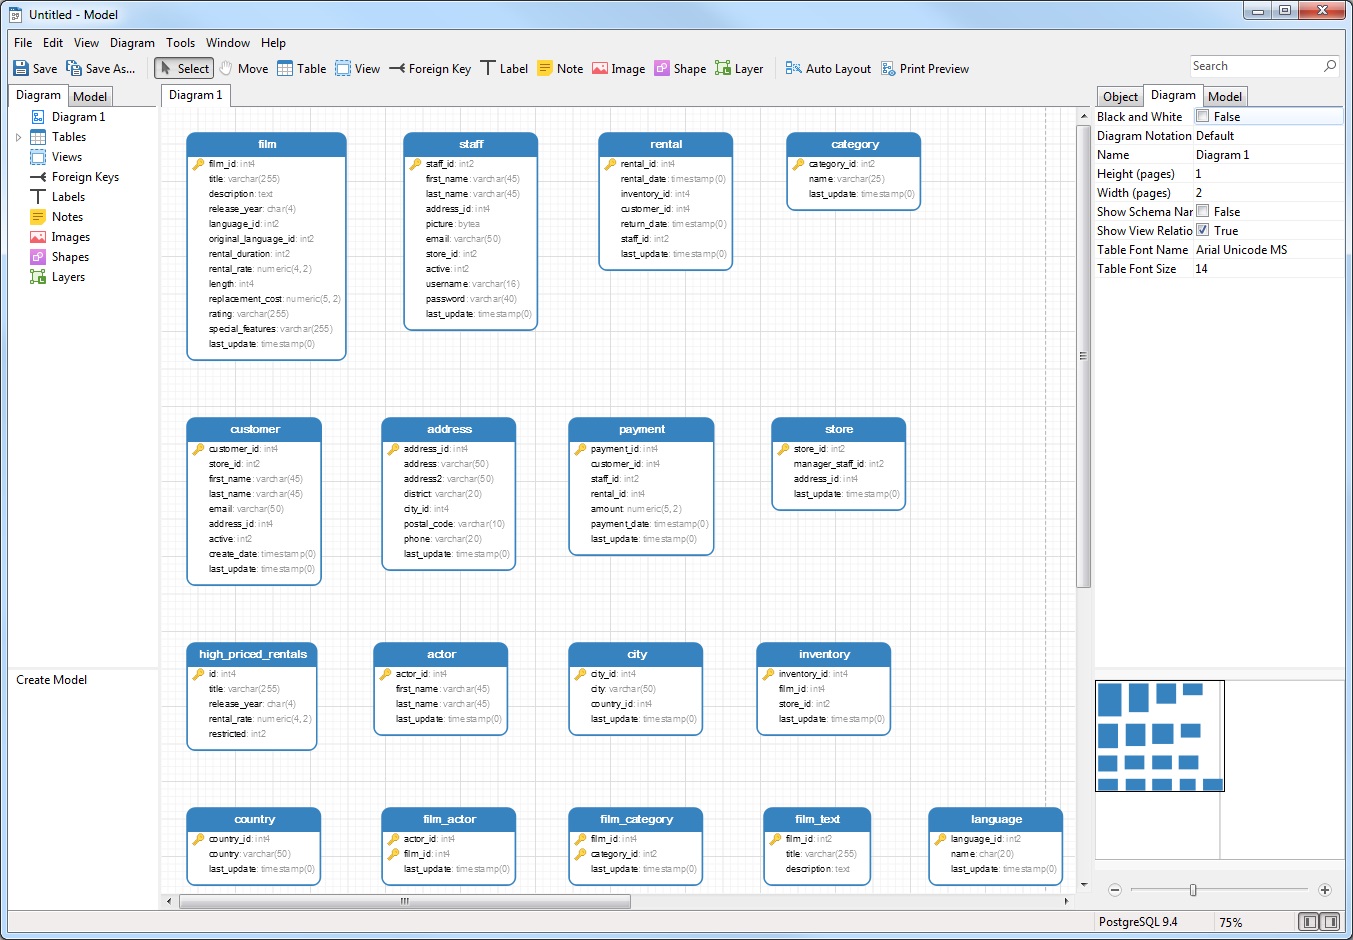Image resolution: width=1353 pixels, height=940 pixels.
Task: Pick the Foreign Key tool
Action: 430,68
